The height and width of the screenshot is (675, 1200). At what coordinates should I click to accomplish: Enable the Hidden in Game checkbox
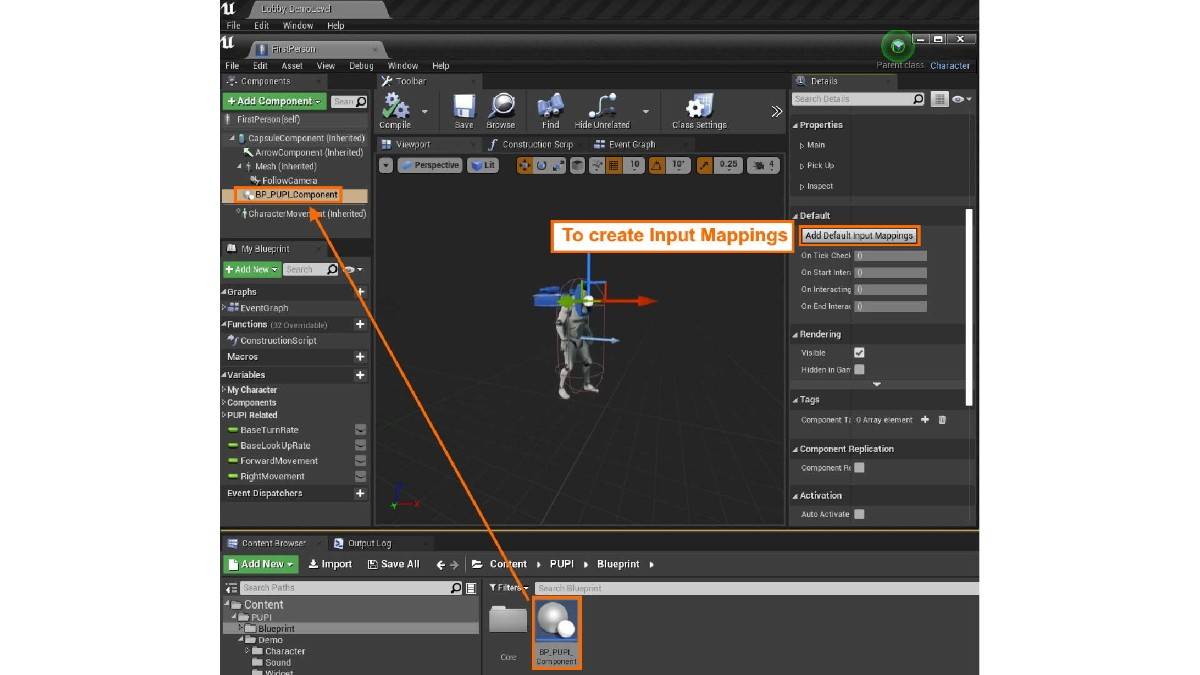(859, 370)
